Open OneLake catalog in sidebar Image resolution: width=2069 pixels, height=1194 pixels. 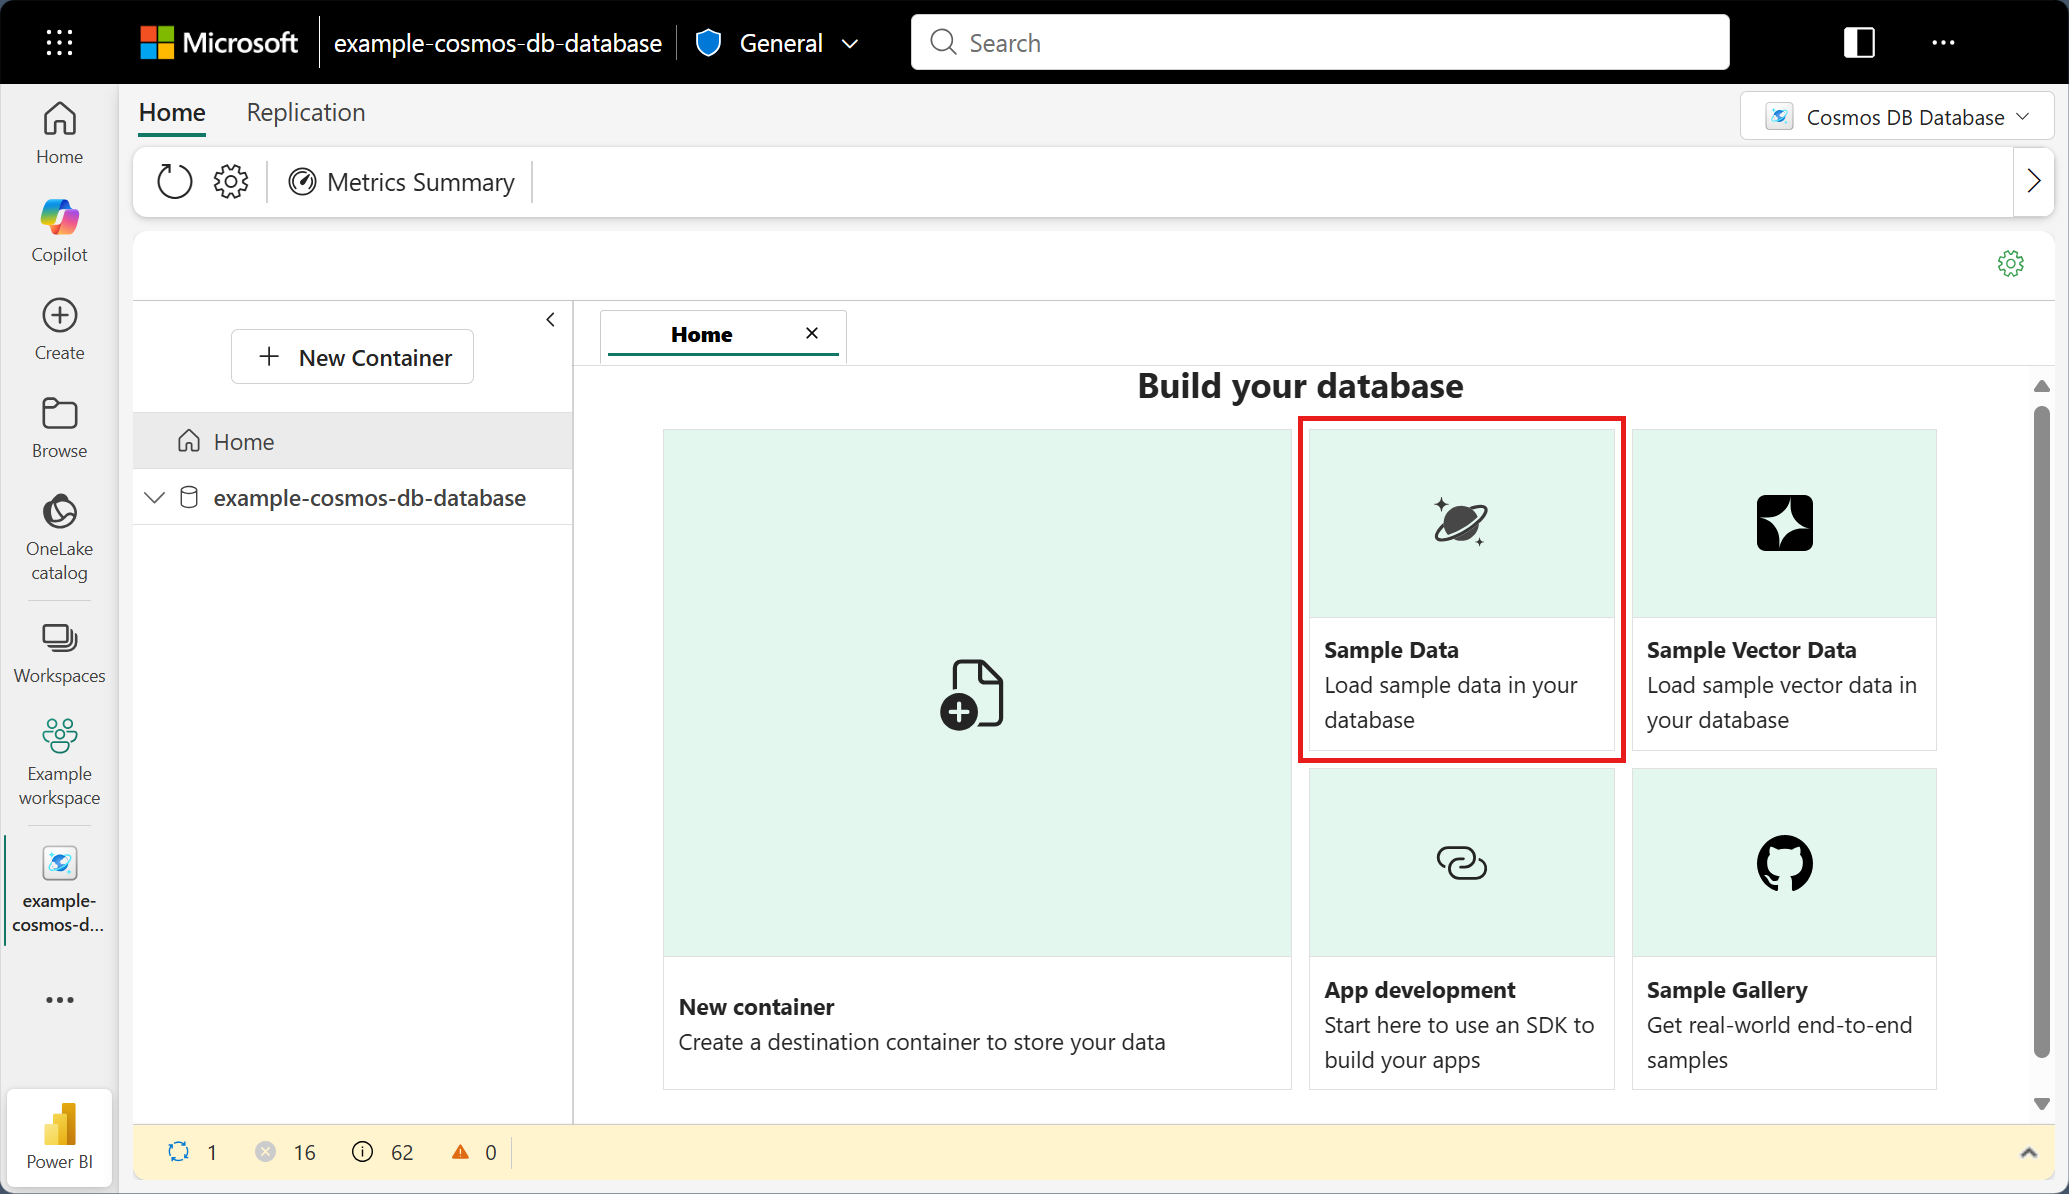coord(59,536)
